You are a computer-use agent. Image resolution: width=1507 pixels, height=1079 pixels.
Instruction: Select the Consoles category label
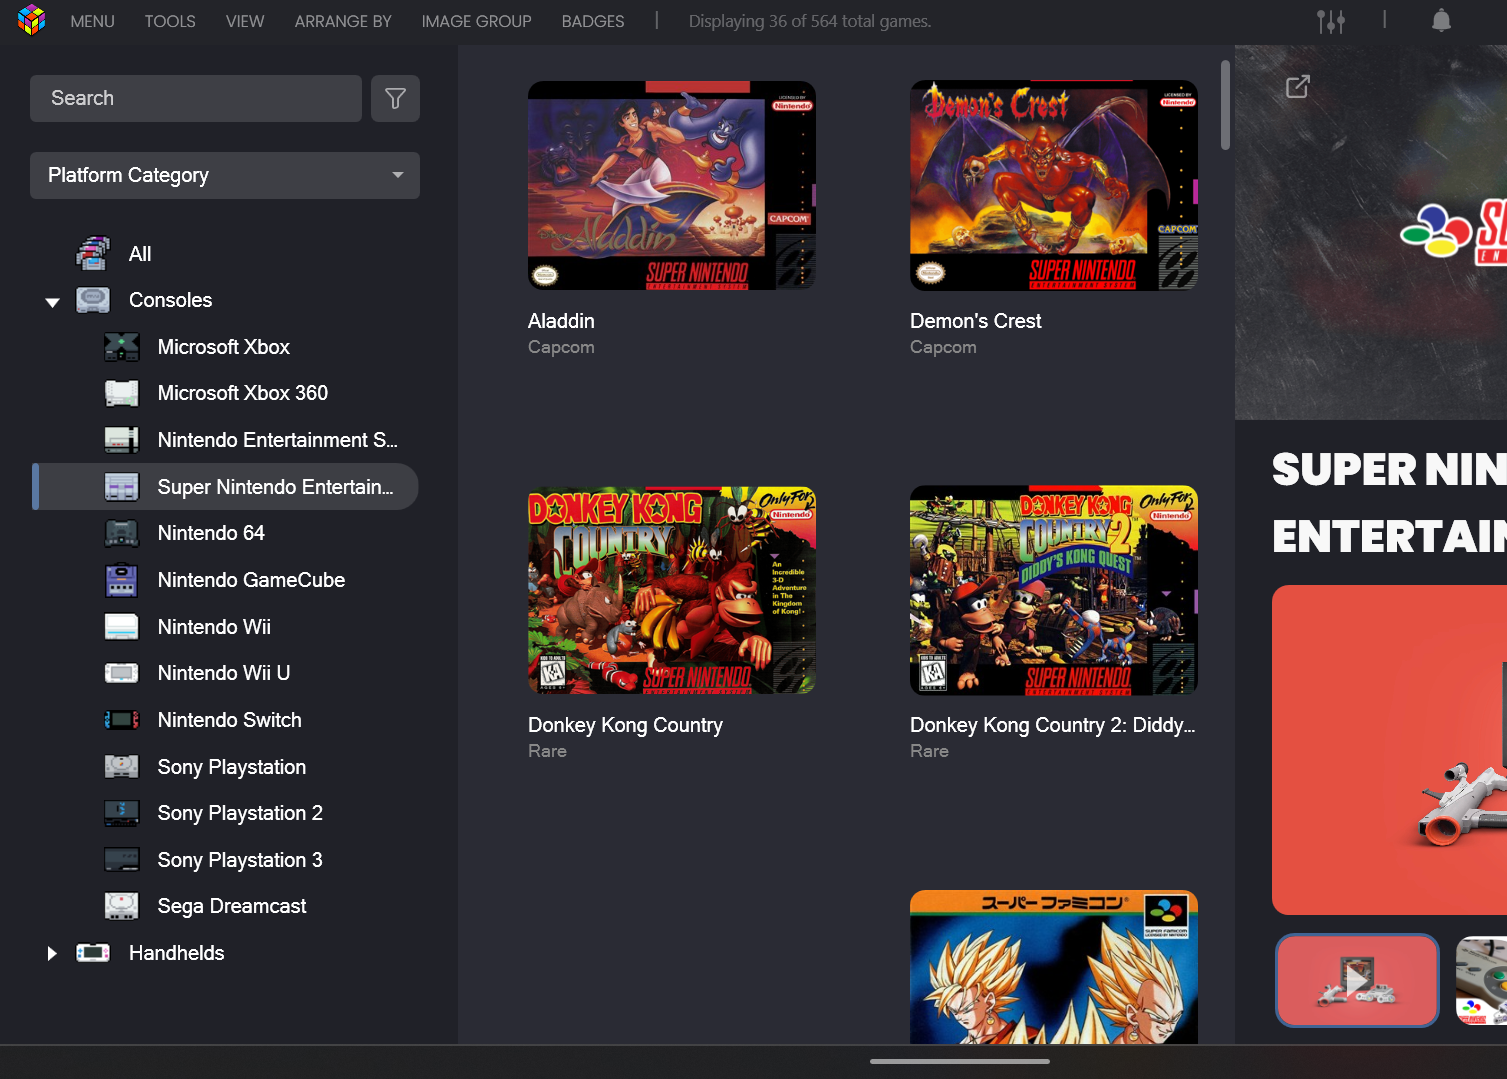[171, 300]
